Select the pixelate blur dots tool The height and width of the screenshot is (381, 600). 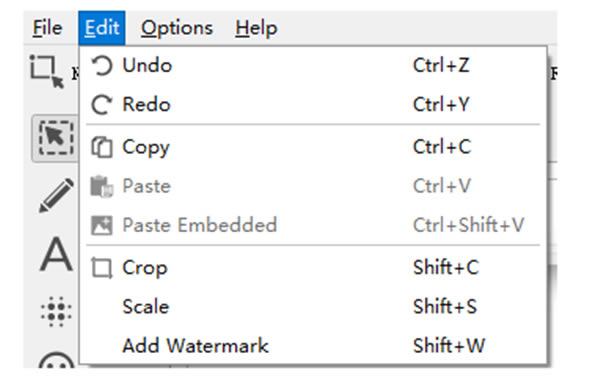56,311
